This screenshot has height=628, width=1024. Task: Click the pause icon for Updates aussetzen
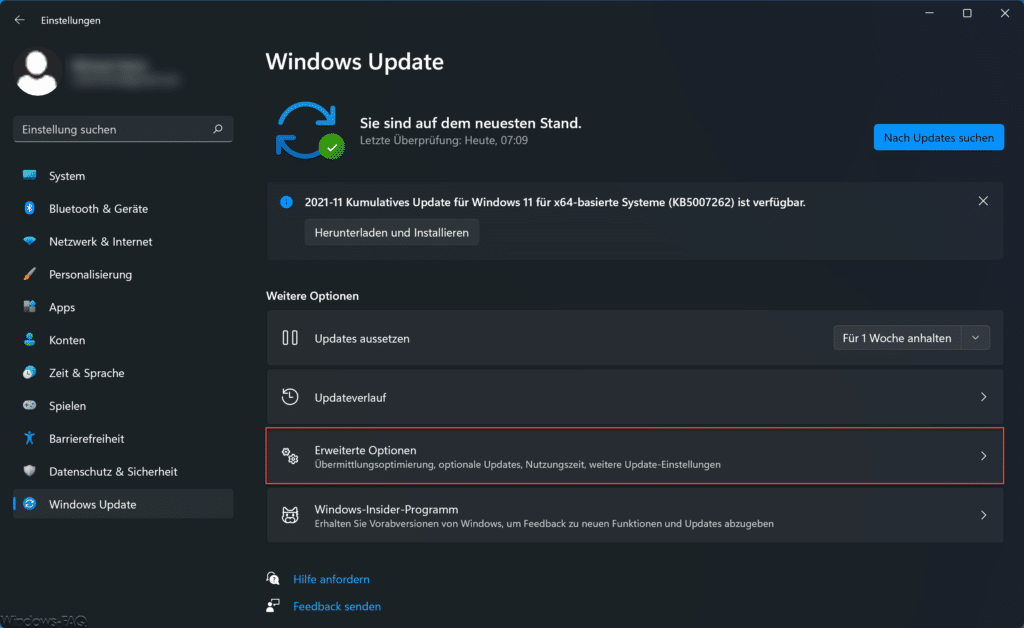tap(290, 338)
